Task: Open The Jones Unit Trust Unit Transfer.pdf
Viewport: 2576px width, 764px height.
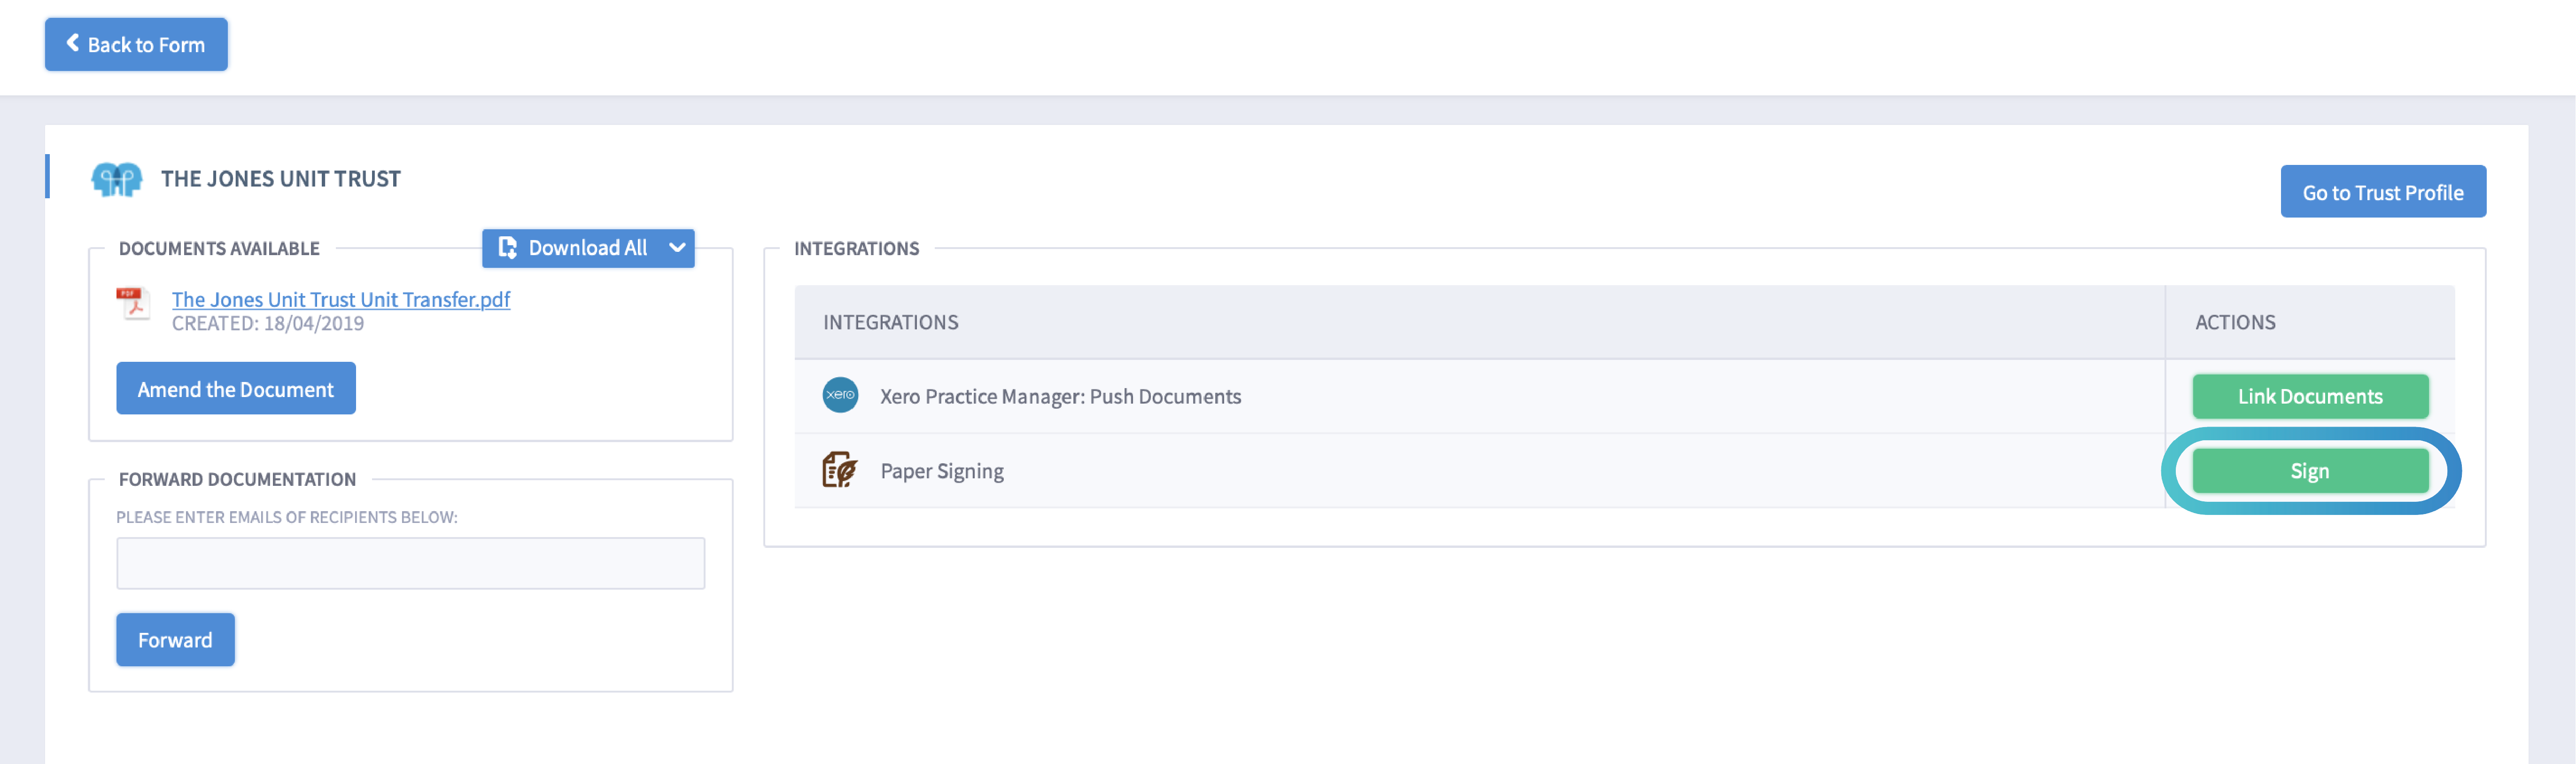Action: point(340,299)
